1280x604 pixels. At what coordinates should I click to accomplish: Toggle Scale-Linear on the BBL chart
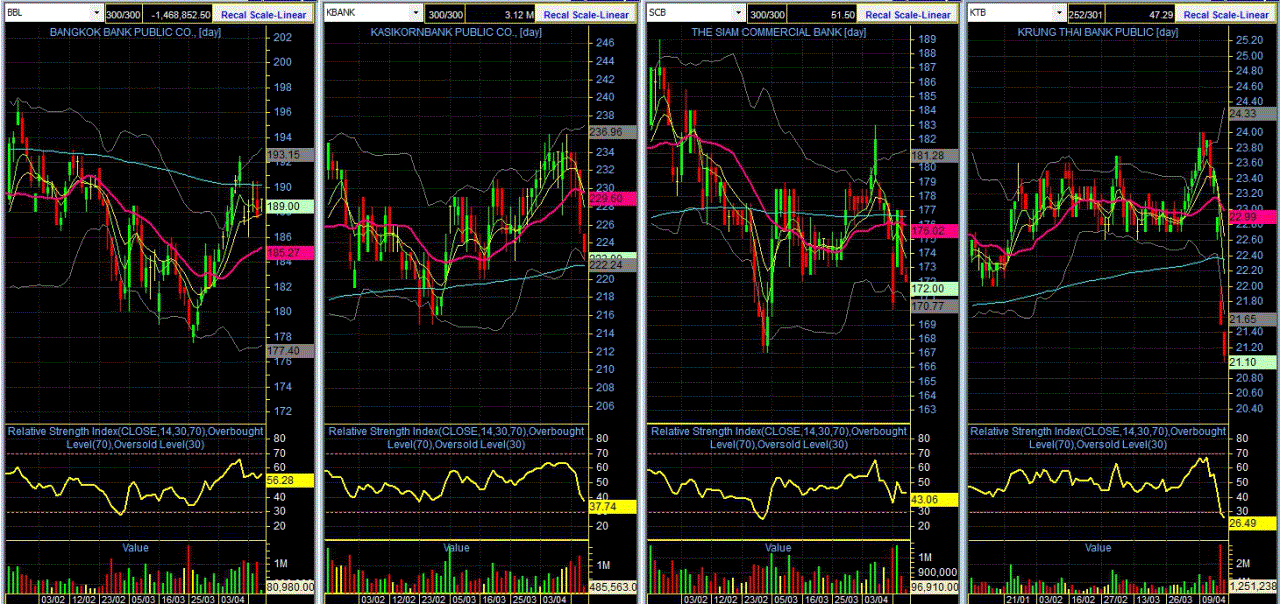tap(279, 15)
